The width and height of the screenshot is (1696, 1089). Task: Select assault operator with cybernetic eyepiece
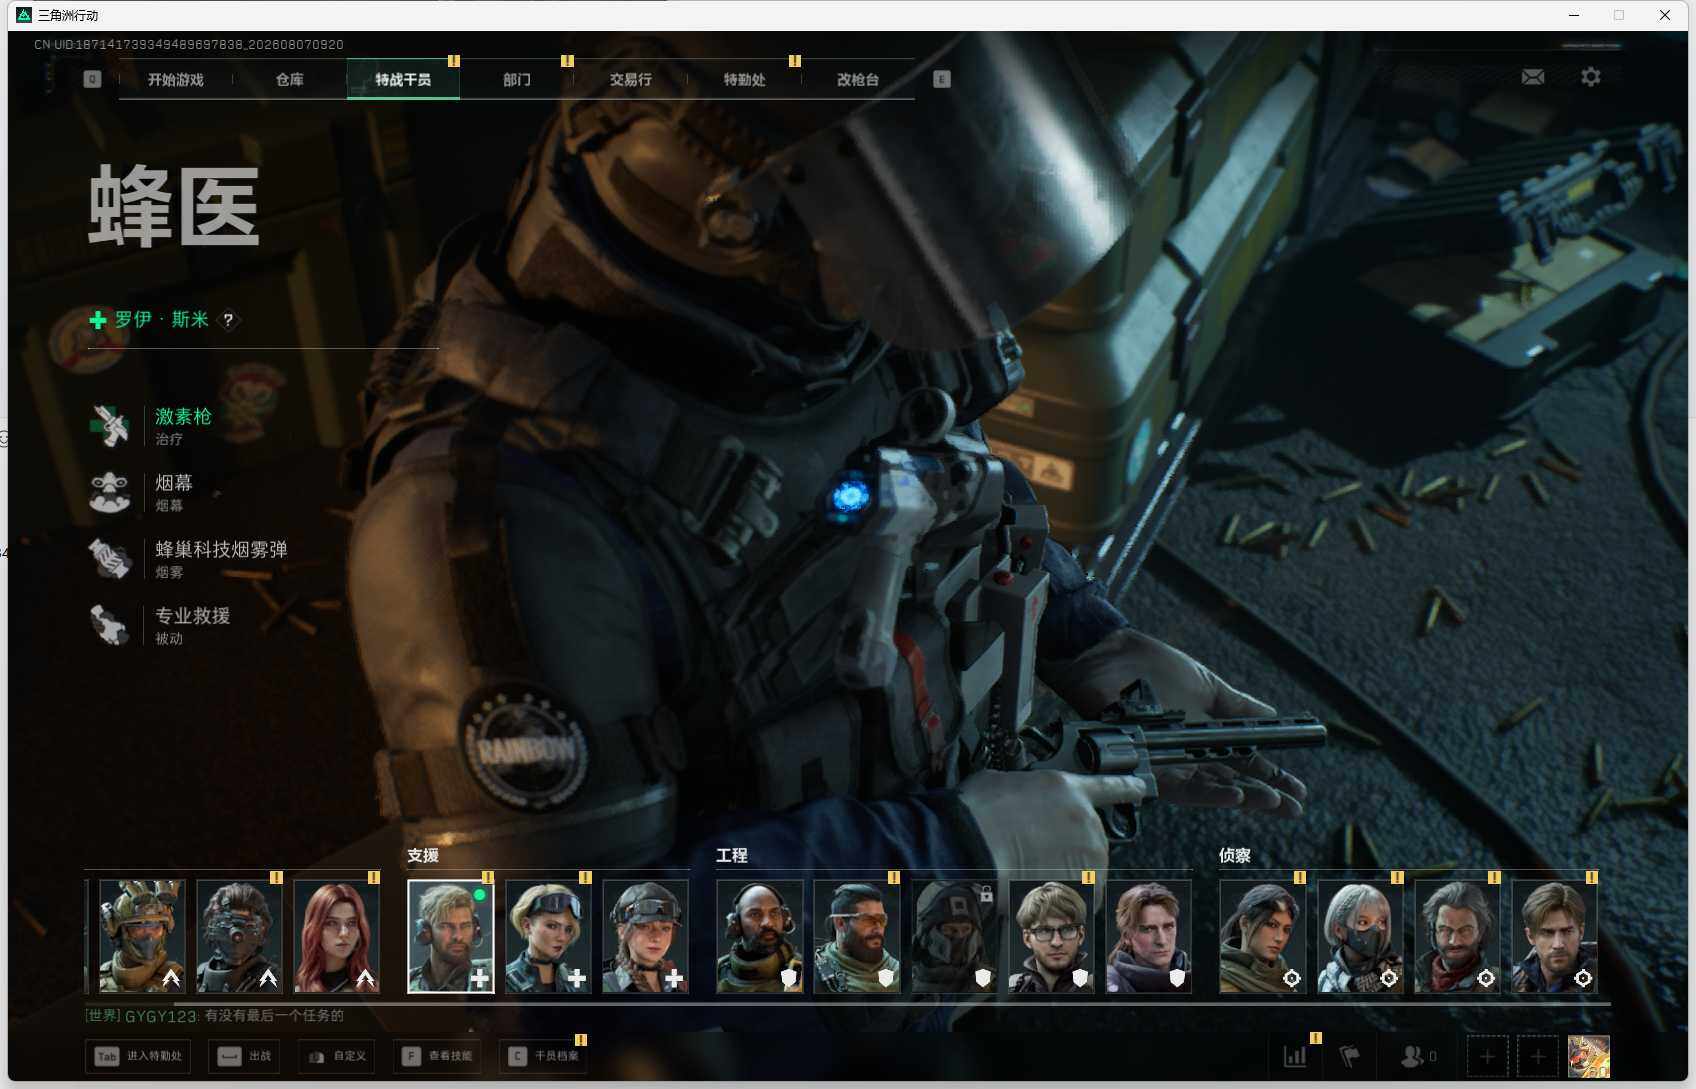pyautogui.click(x=239, y=936)
